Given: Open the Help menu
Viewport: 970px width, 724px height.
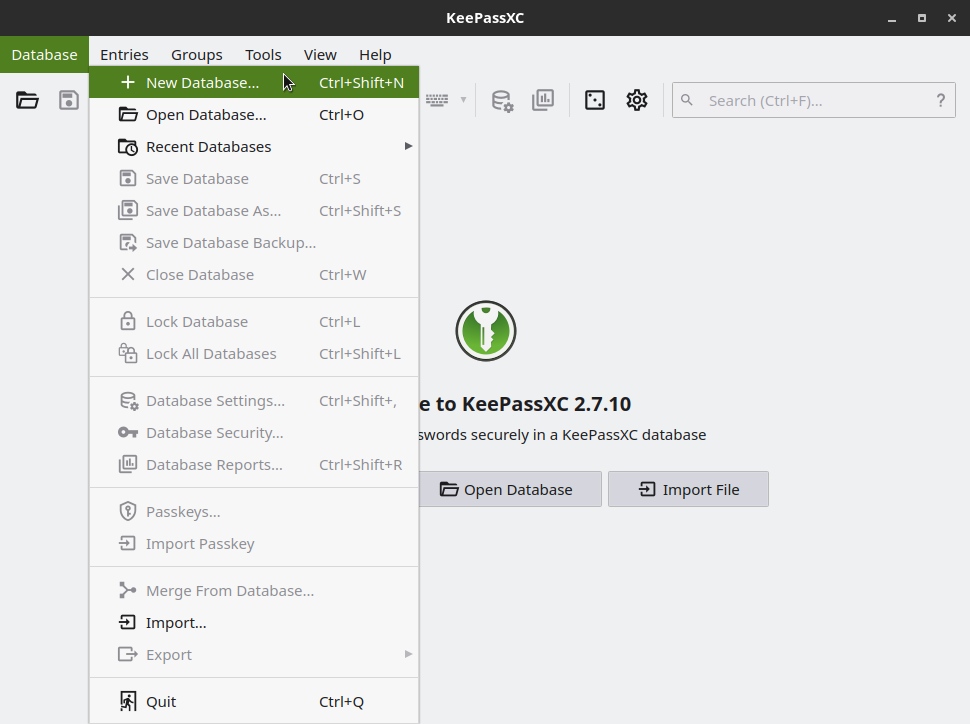Looking at the screenshot, I should (375, 54).
